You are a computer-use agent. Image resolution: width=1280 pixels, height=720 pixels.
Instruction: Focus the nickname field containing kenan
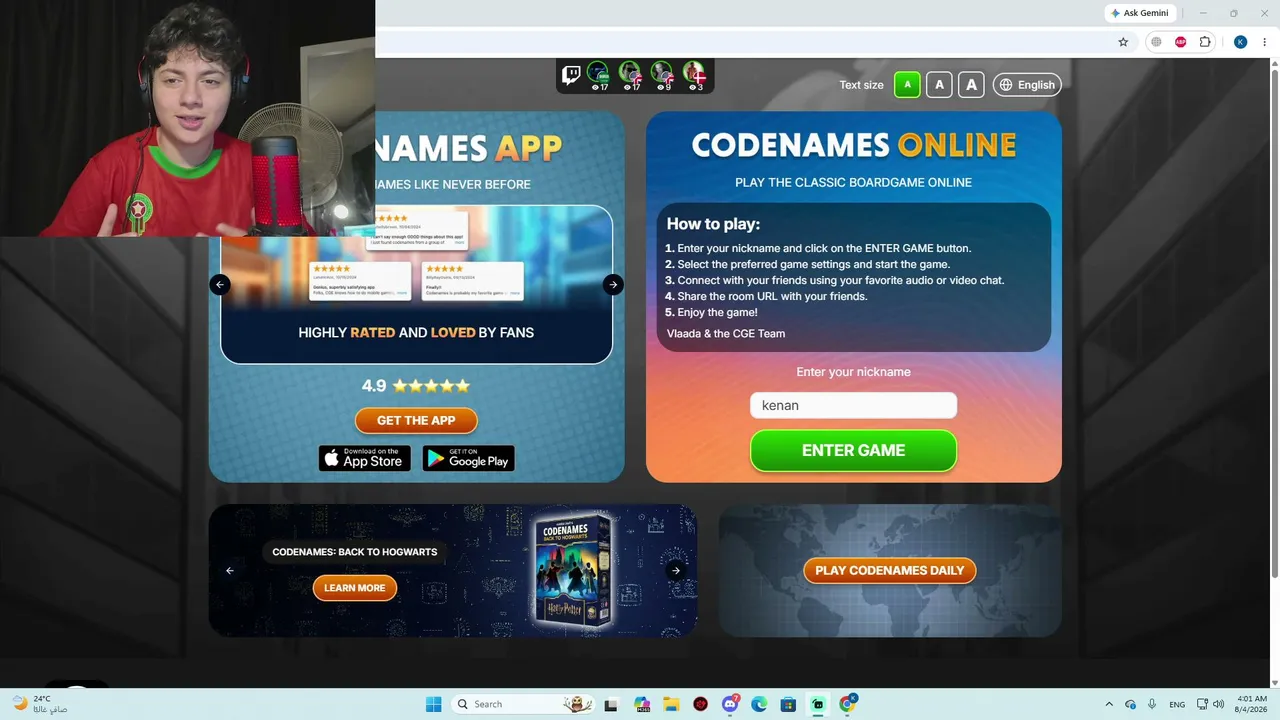[x=853, y=405]
